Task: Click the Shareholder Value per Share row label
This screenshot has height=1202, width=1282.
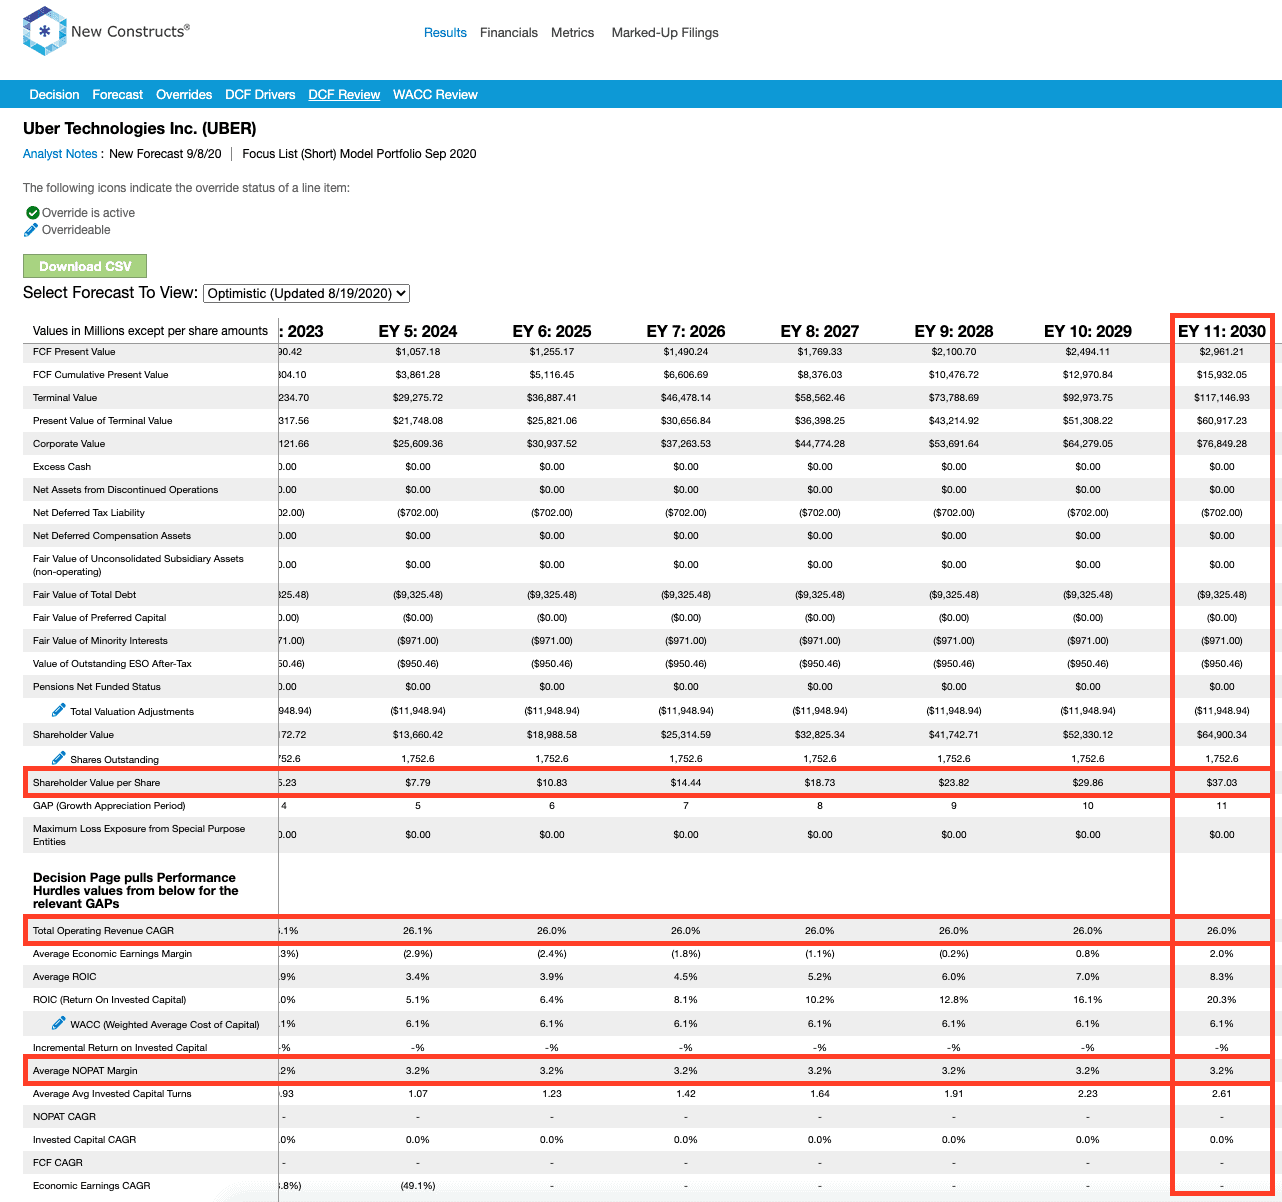Action: point(96,782)
